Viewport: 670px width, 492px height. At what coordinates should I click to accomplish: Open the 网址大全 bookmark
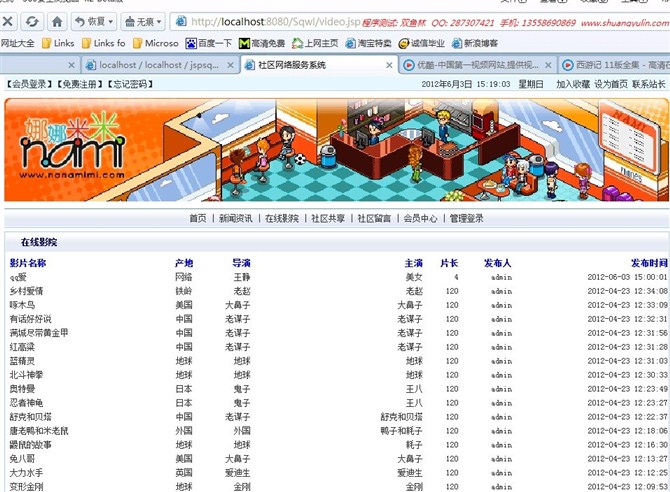pos(18,43)
